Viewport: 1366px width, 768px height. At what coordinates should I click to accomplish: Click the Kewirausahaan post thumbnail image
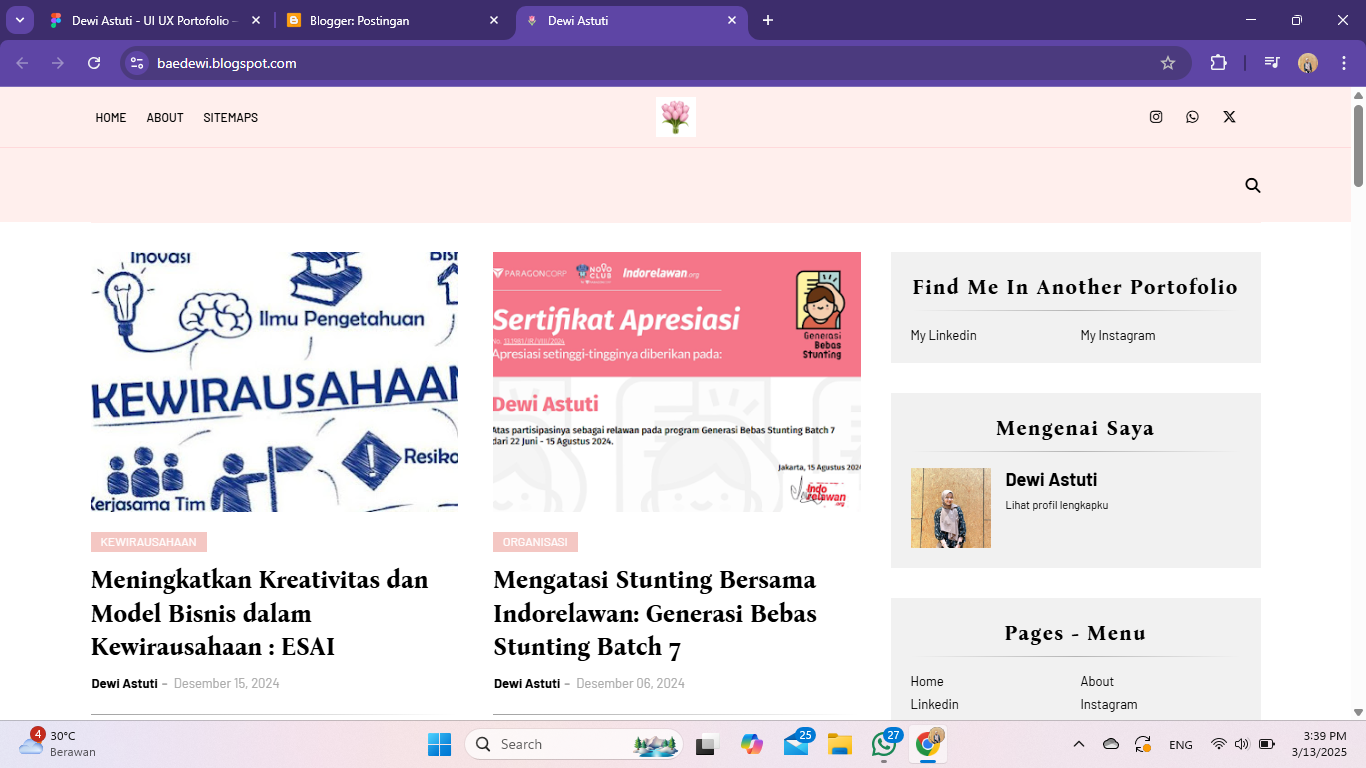coord(274,382)
